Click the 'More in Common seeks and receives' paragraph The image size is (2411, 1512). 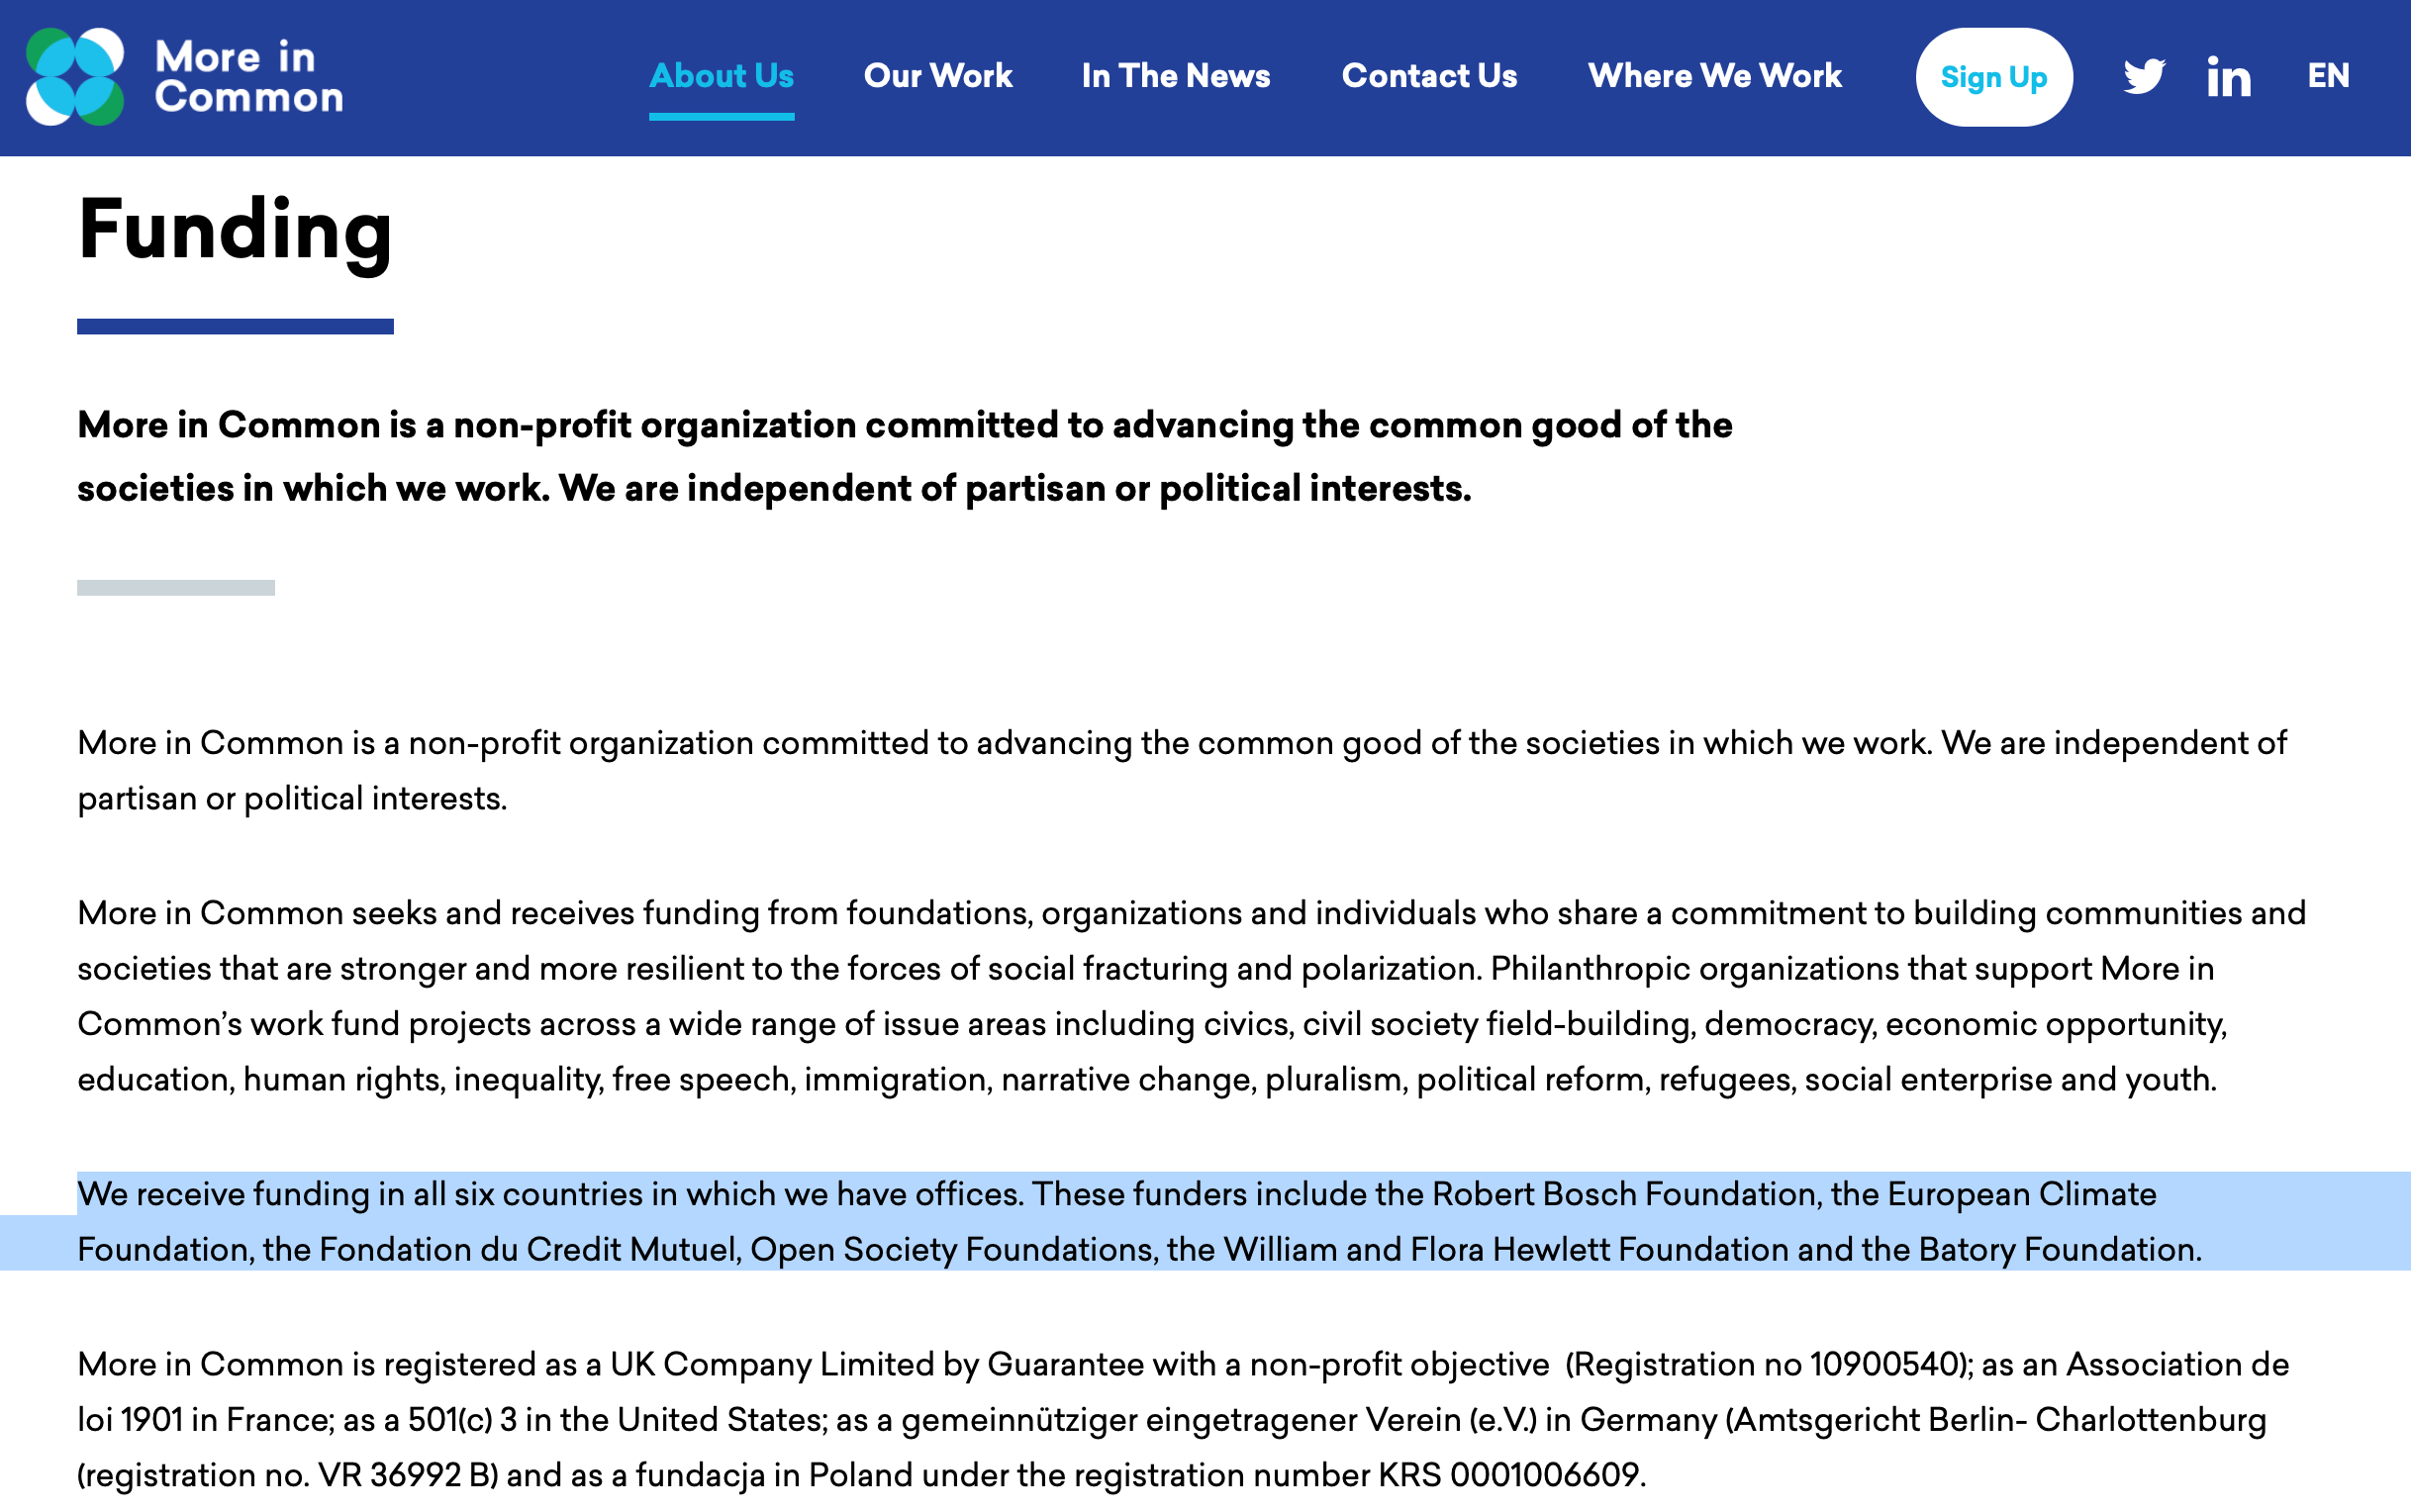point(1192,997)
